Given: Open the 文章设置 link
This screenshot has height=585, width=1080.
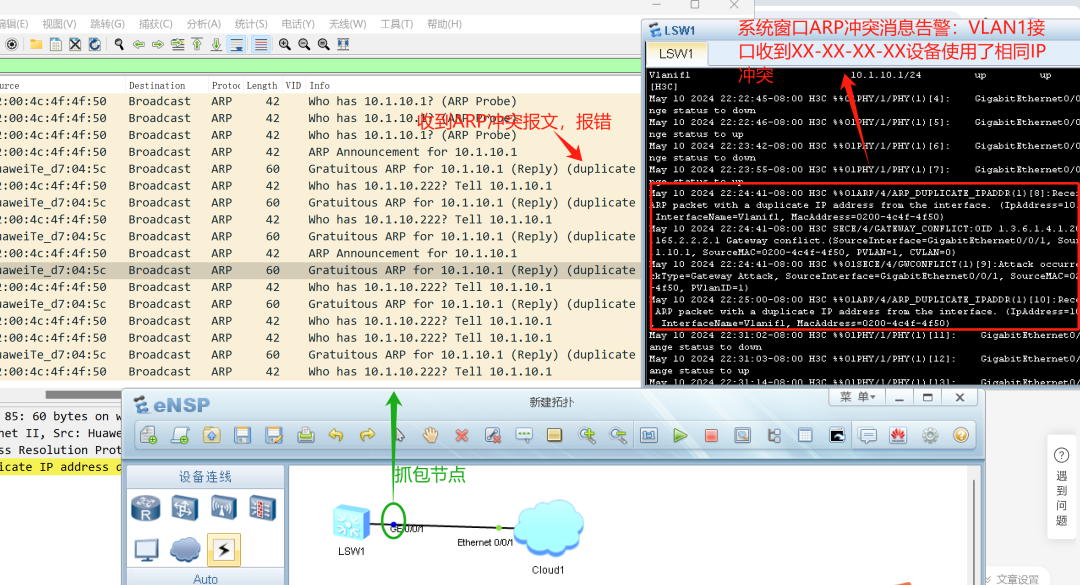Looking at the screenshot, I should (1017, 579).
